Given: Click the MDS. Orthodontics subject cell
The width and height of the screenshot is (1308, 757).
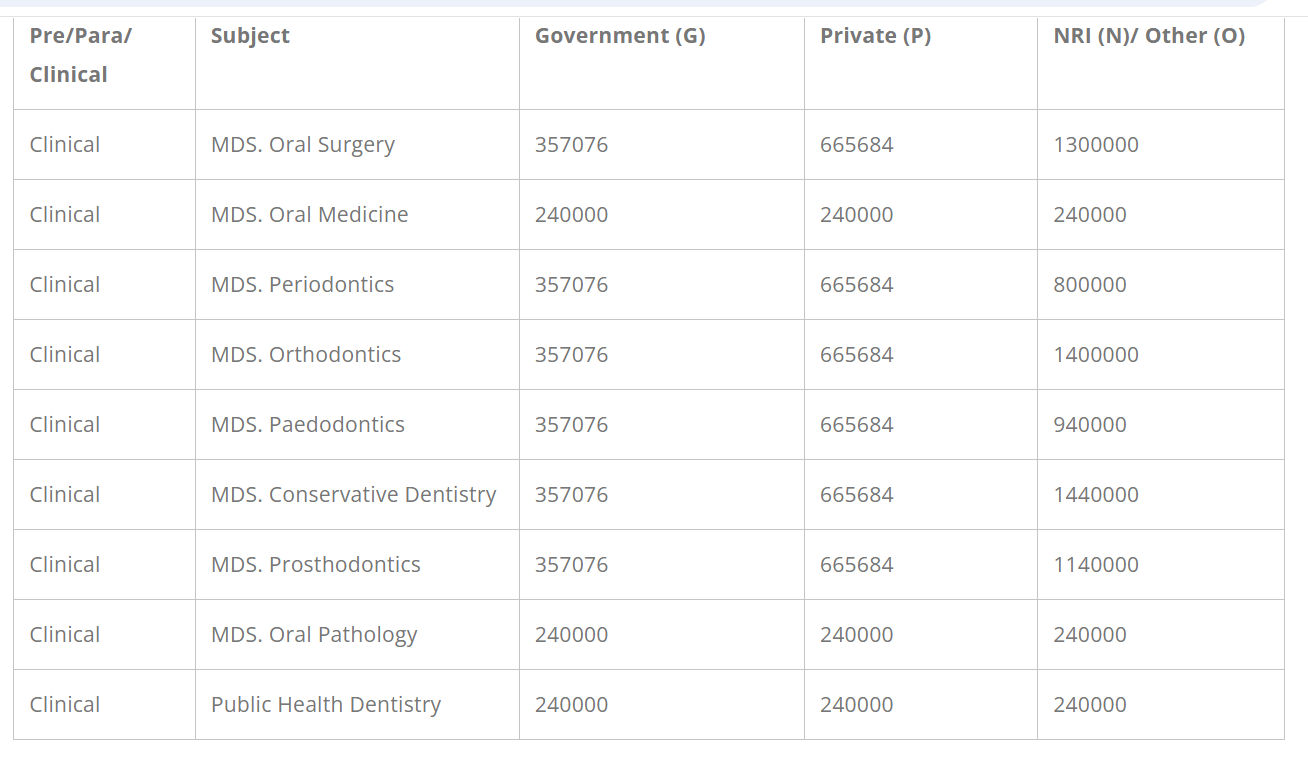Looking at the screenshot, I should click(x=306, y=355).
